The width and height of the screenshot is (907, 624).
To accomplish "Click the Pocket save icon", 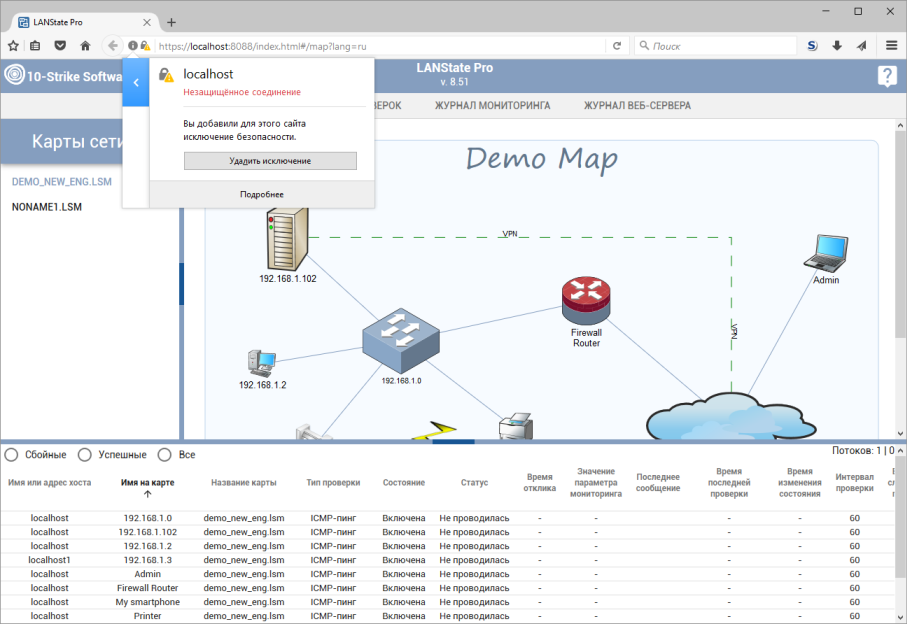I will (60, 46).
